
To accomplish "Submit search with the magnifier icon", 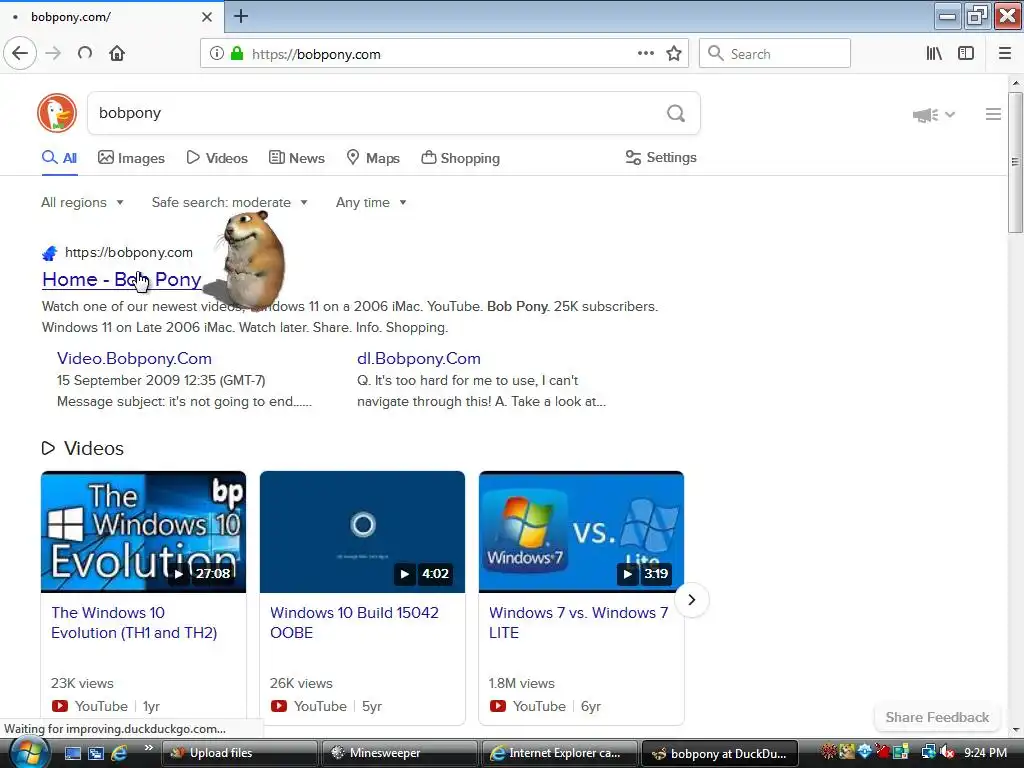I will (x=676, y=114).
